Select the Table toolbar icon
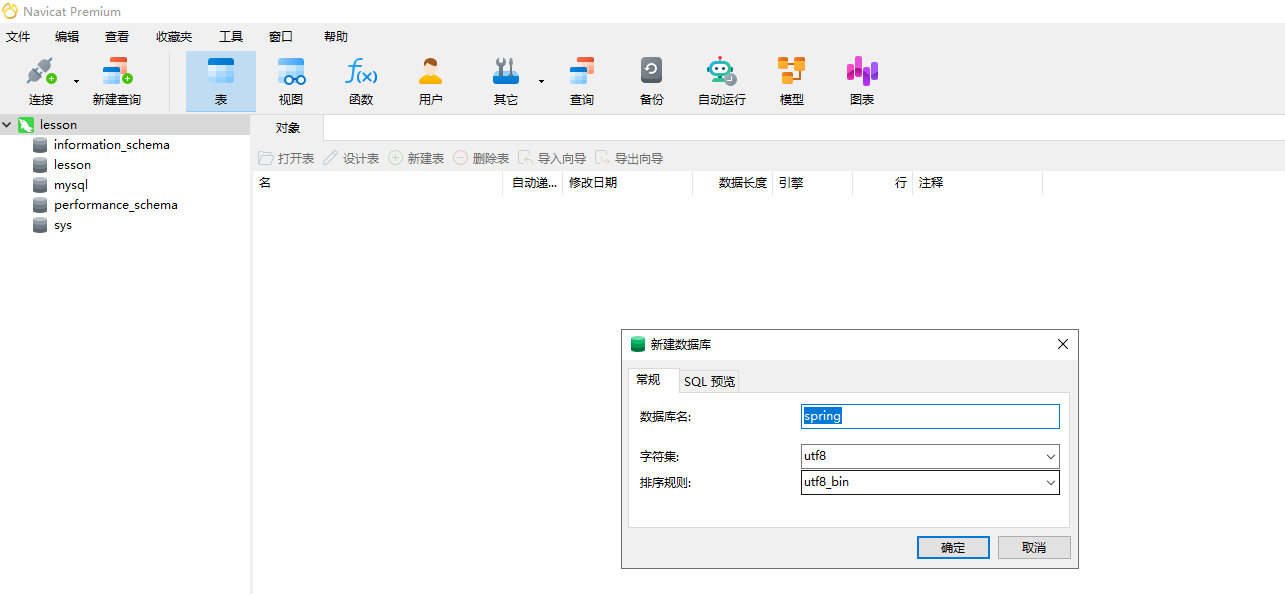Screen dimensions: 1285x594 [x=221, y=81]
